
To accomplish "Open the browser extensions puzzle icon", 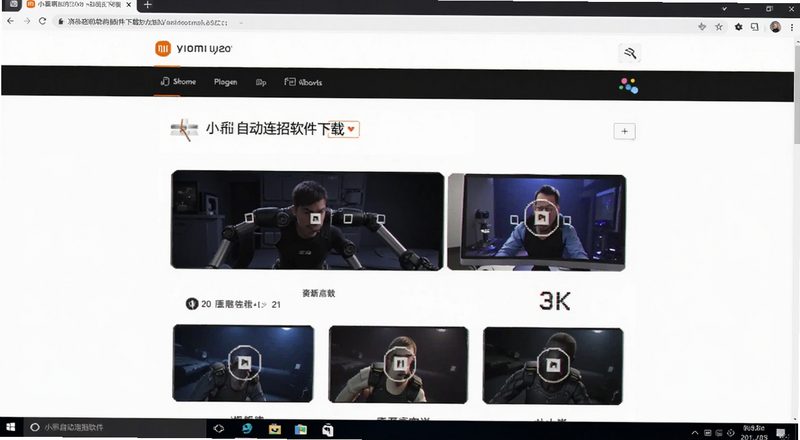I will tap(738, 27).
